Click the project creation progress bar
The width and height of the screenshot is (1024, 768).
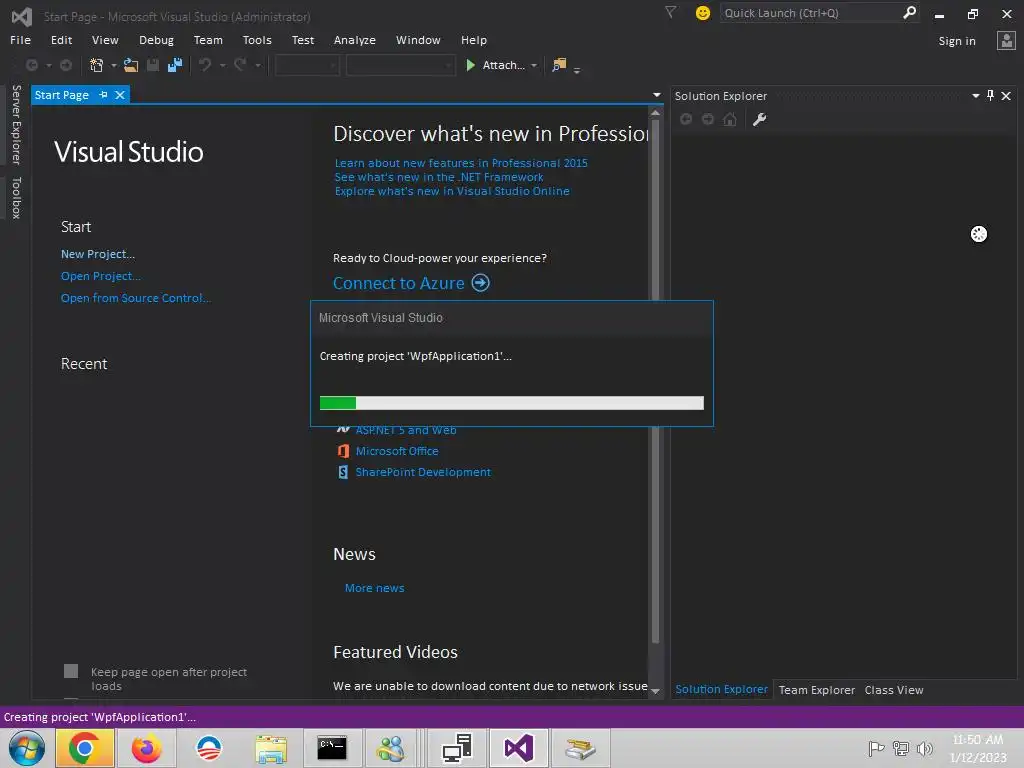tap(511, 403)
